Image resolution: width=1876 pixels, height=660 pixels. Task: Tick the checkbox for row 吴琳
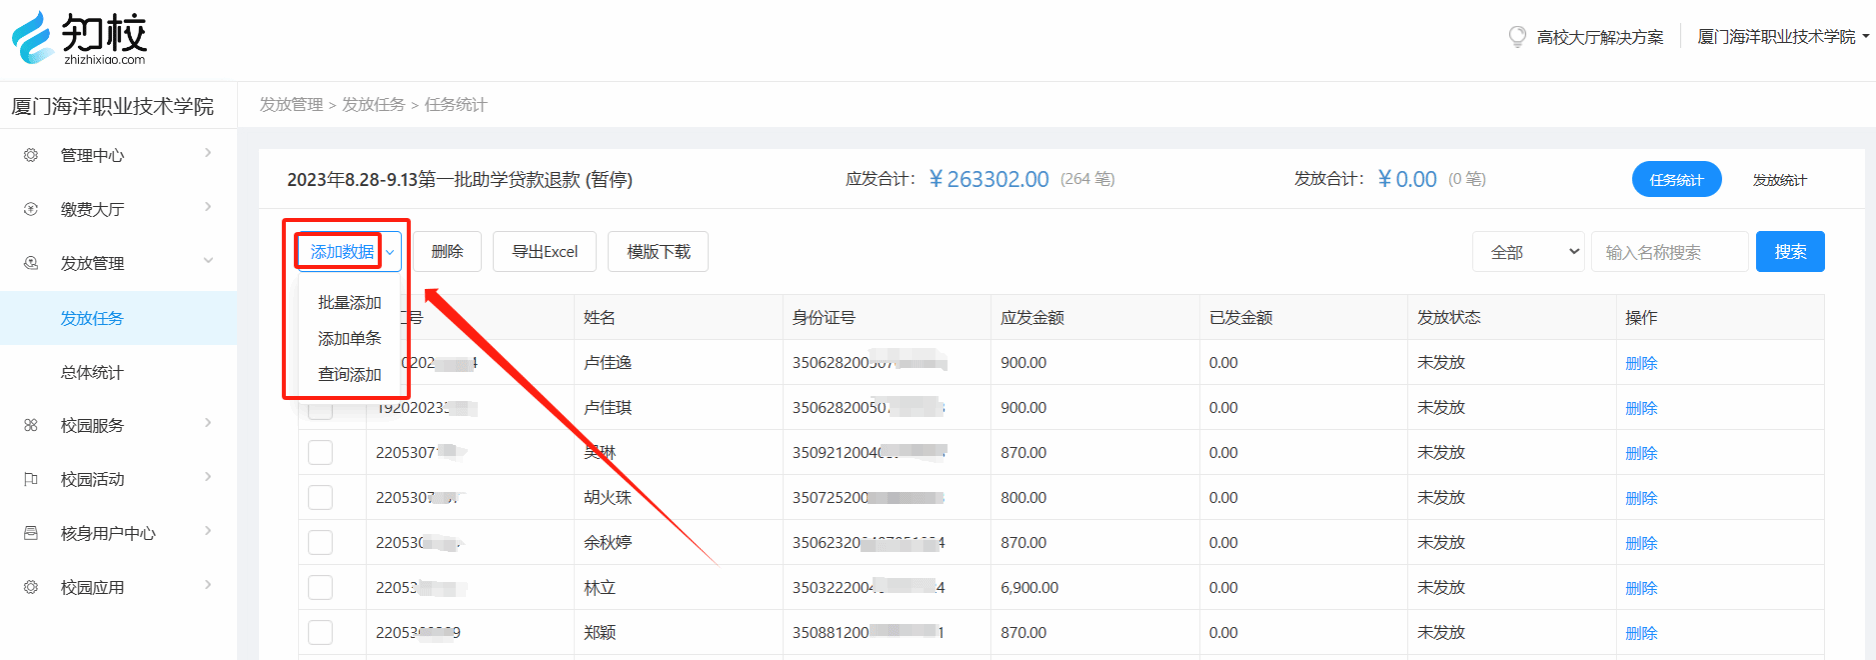(x=320, y=452)
